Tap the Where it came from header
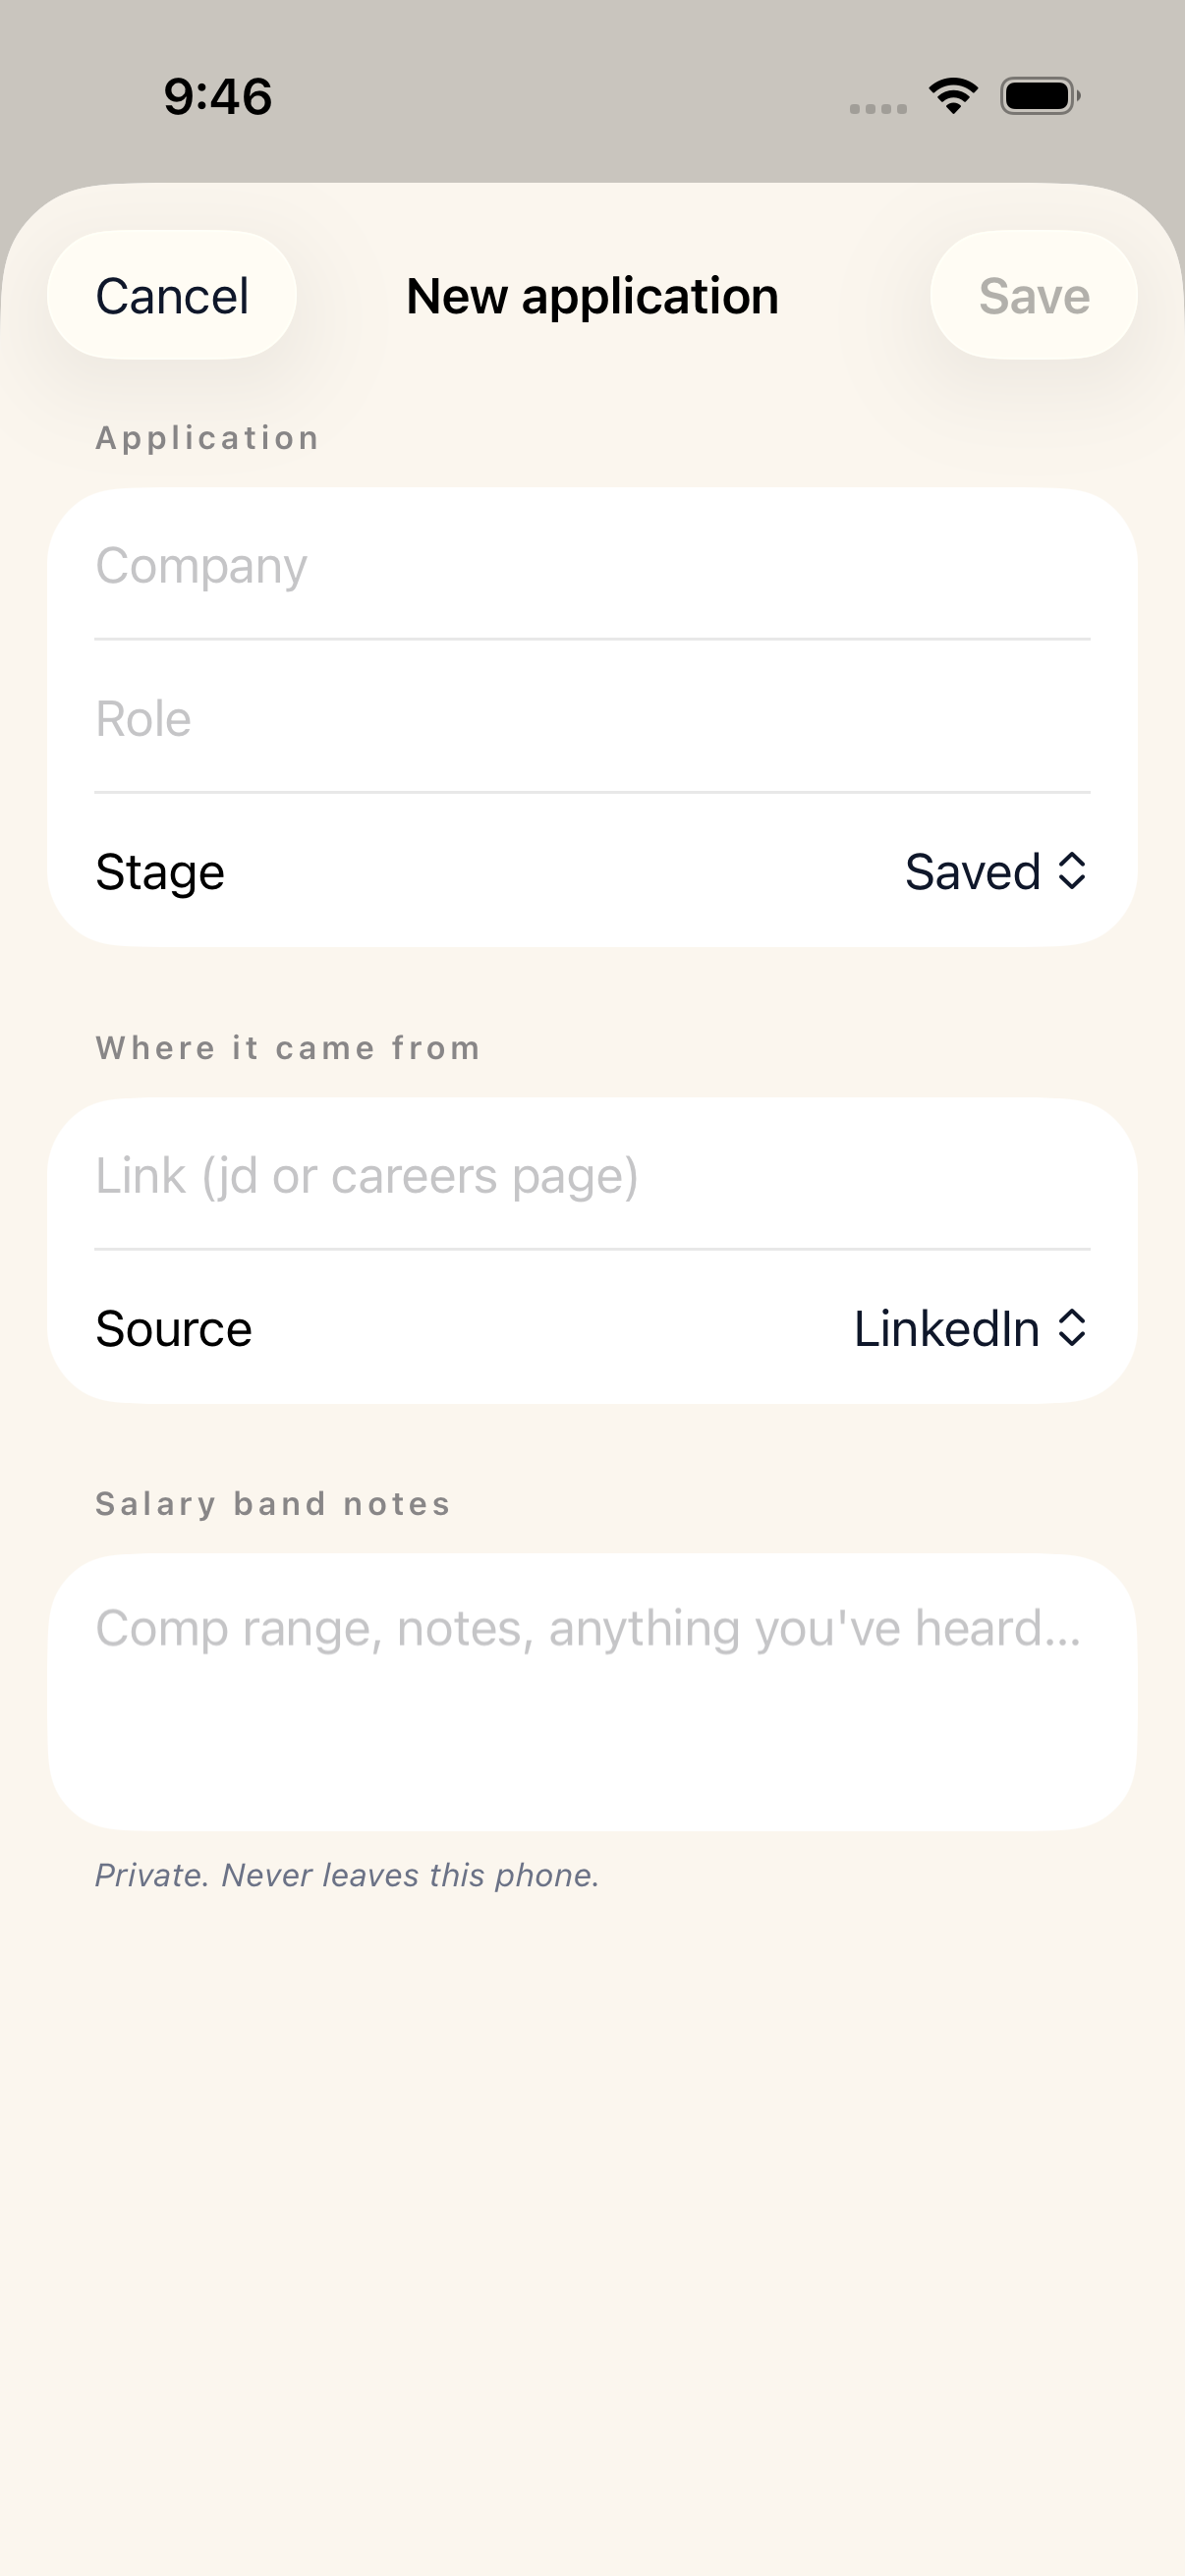This screenshot has width=1185, height=2576. pyautogui.click(x=288, y=1048)
